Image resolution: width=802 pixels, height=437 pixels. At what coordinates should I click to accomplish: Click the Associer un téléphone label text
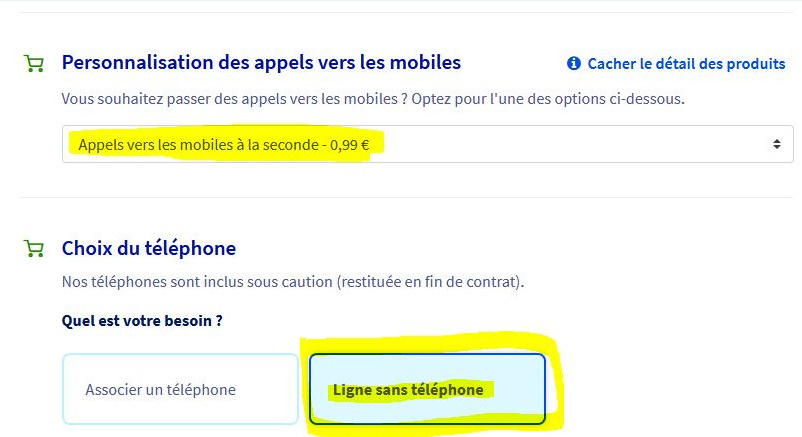pyautogui.click(x=160, y=390)
